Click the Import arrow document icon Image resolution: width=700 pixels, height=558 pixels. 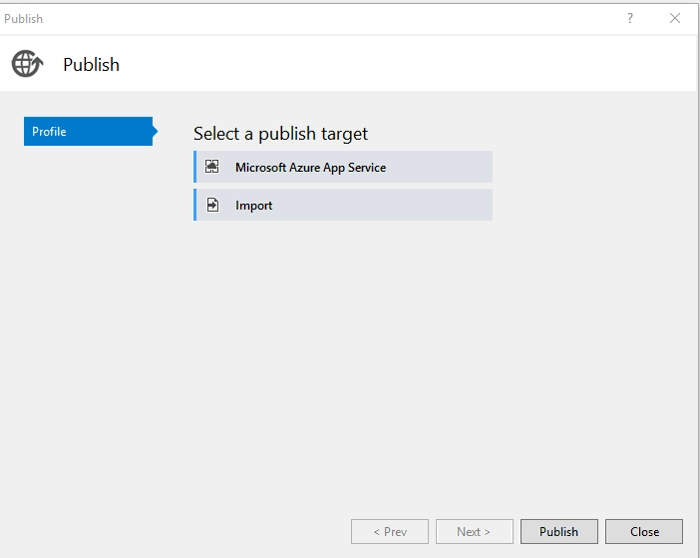pos(212,205)
